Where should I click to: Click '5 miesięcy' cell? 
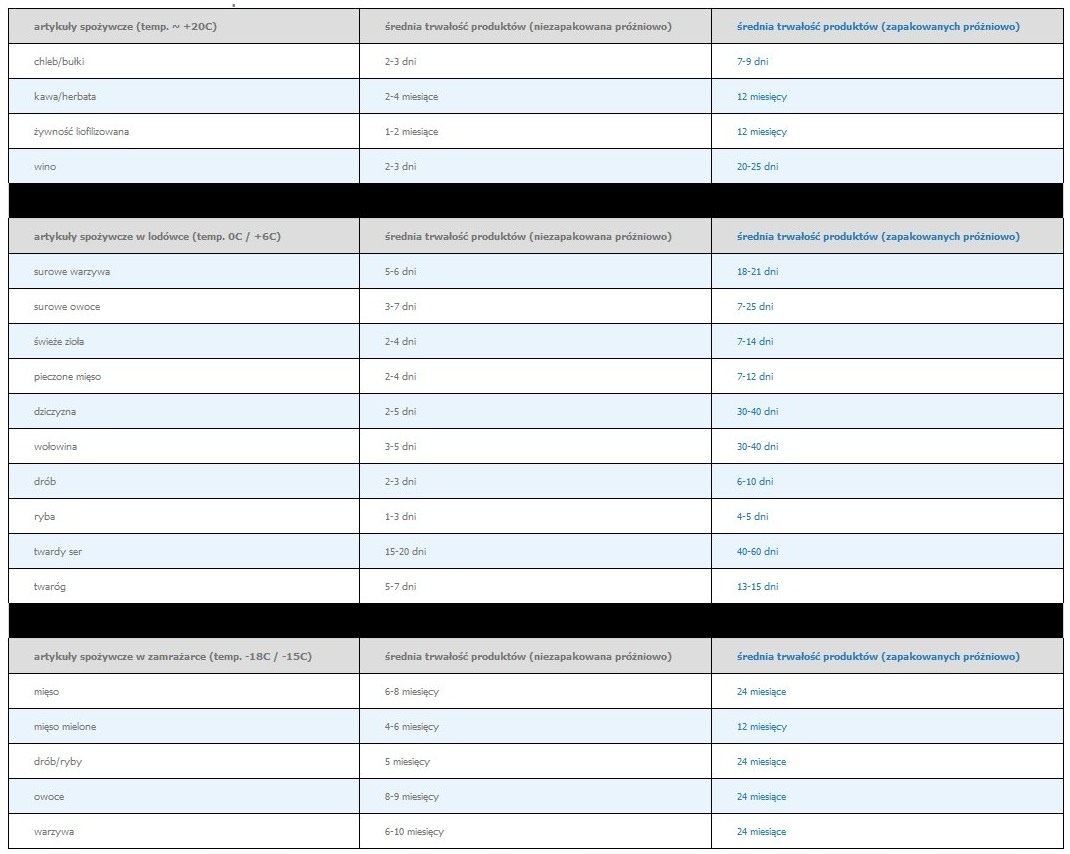click(x=535, y=762)
